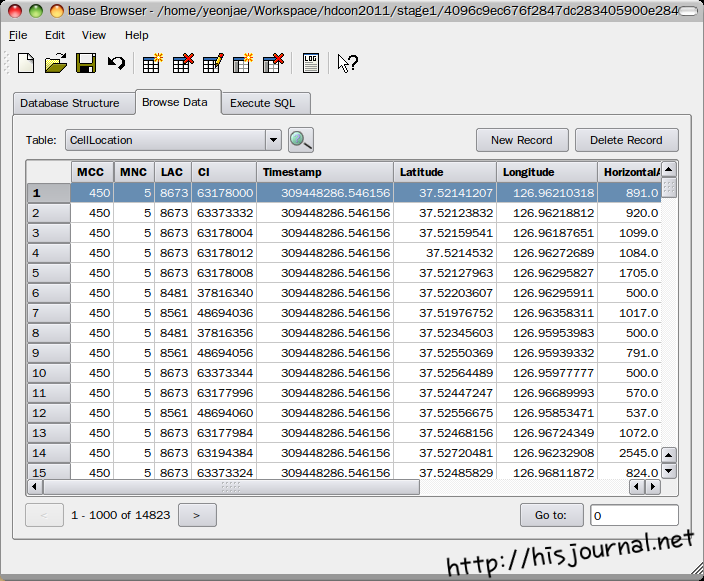Click Longitude cell 126.96689993

pyautogui.click(x=547, y=393)
